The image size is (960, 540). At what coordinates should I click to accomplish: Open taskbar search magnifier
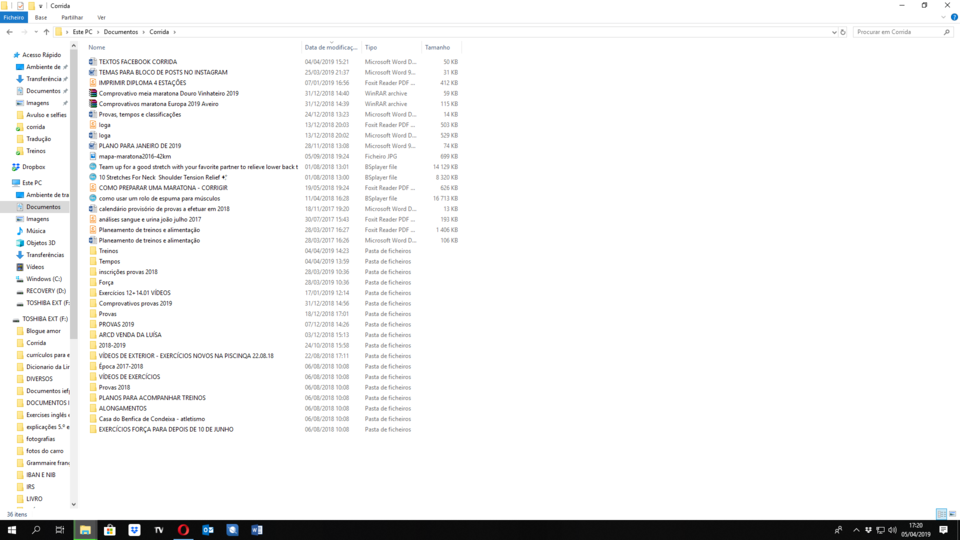(36, 530)
